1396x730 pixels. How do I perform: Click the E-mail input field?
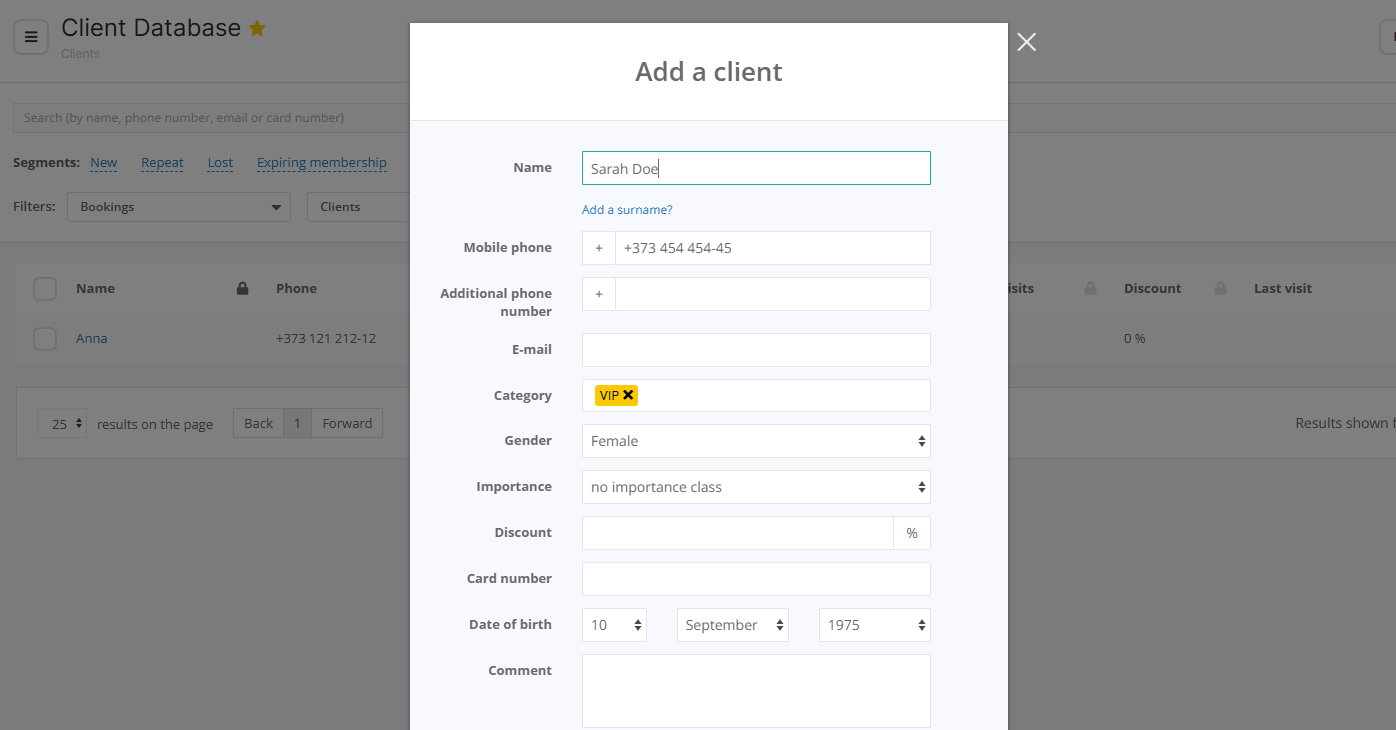coord(755,350)
